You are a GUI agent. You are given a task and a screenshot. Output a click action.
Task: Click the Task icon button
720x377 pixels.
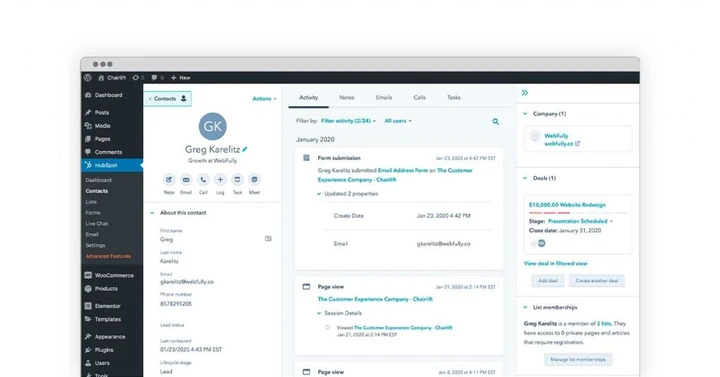pos(237,180)
